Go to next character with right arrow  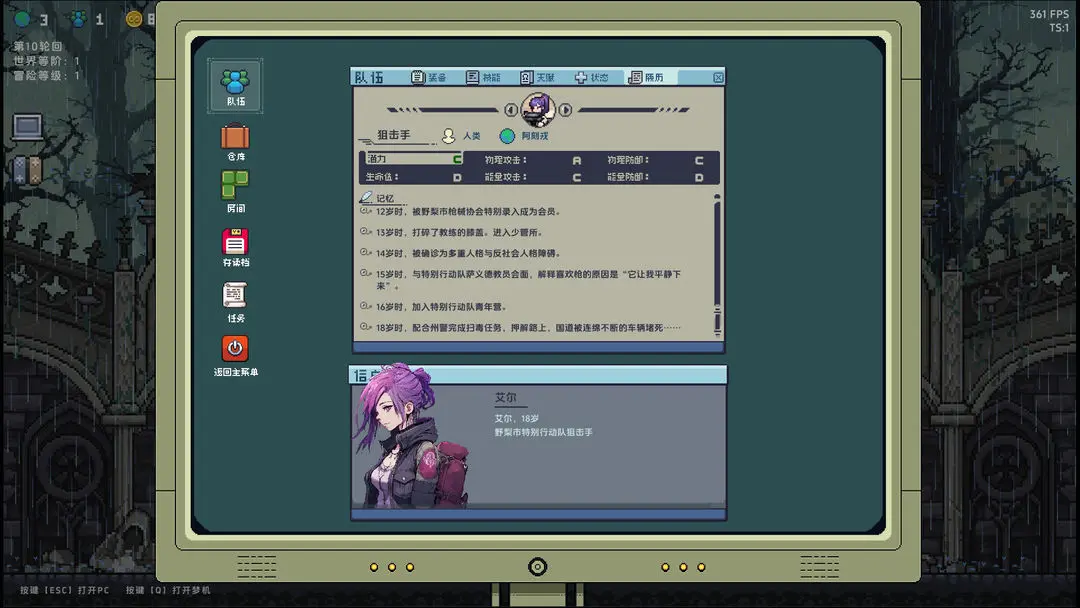[x=565, y=109]
